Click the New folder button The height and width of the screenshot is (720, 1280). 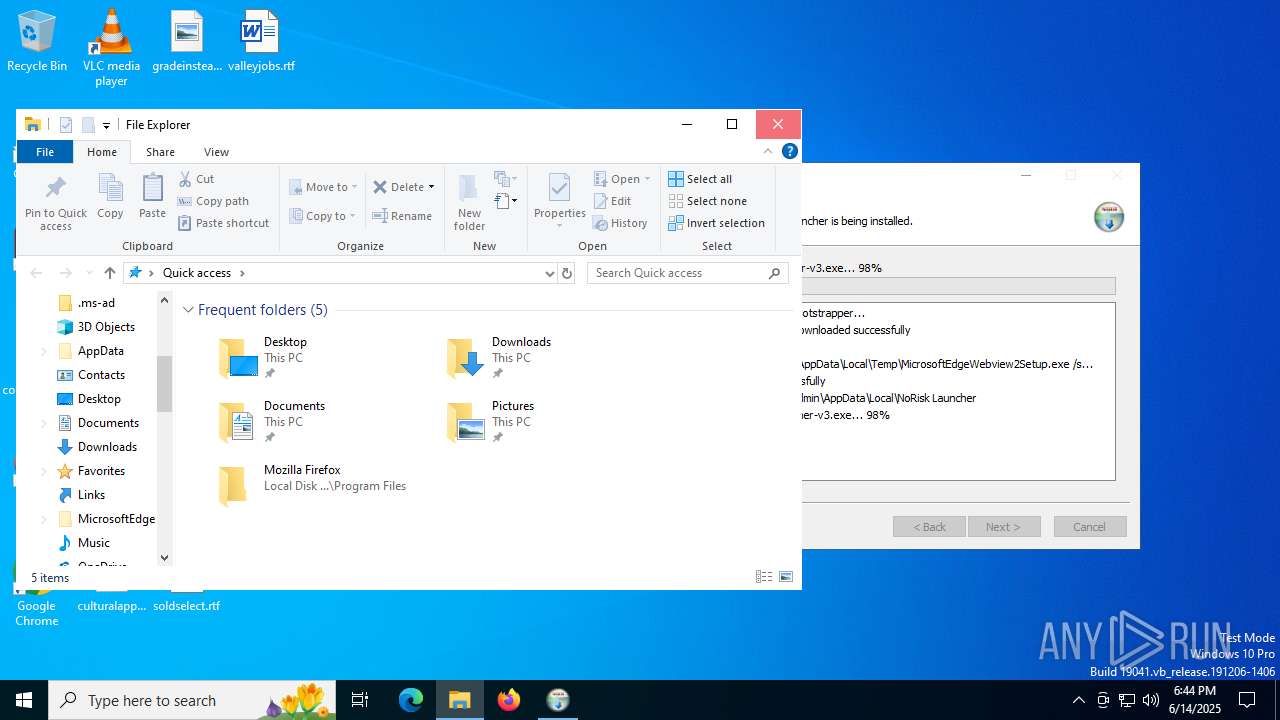pos(469,202)
